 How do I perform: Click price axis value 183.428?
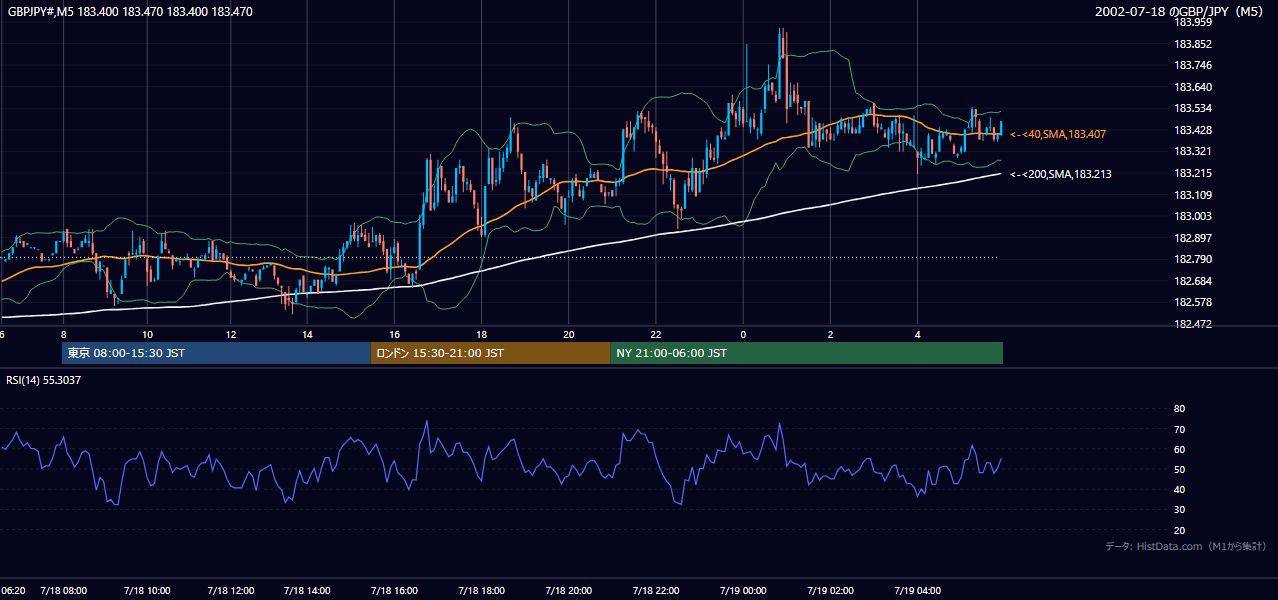1192,130
